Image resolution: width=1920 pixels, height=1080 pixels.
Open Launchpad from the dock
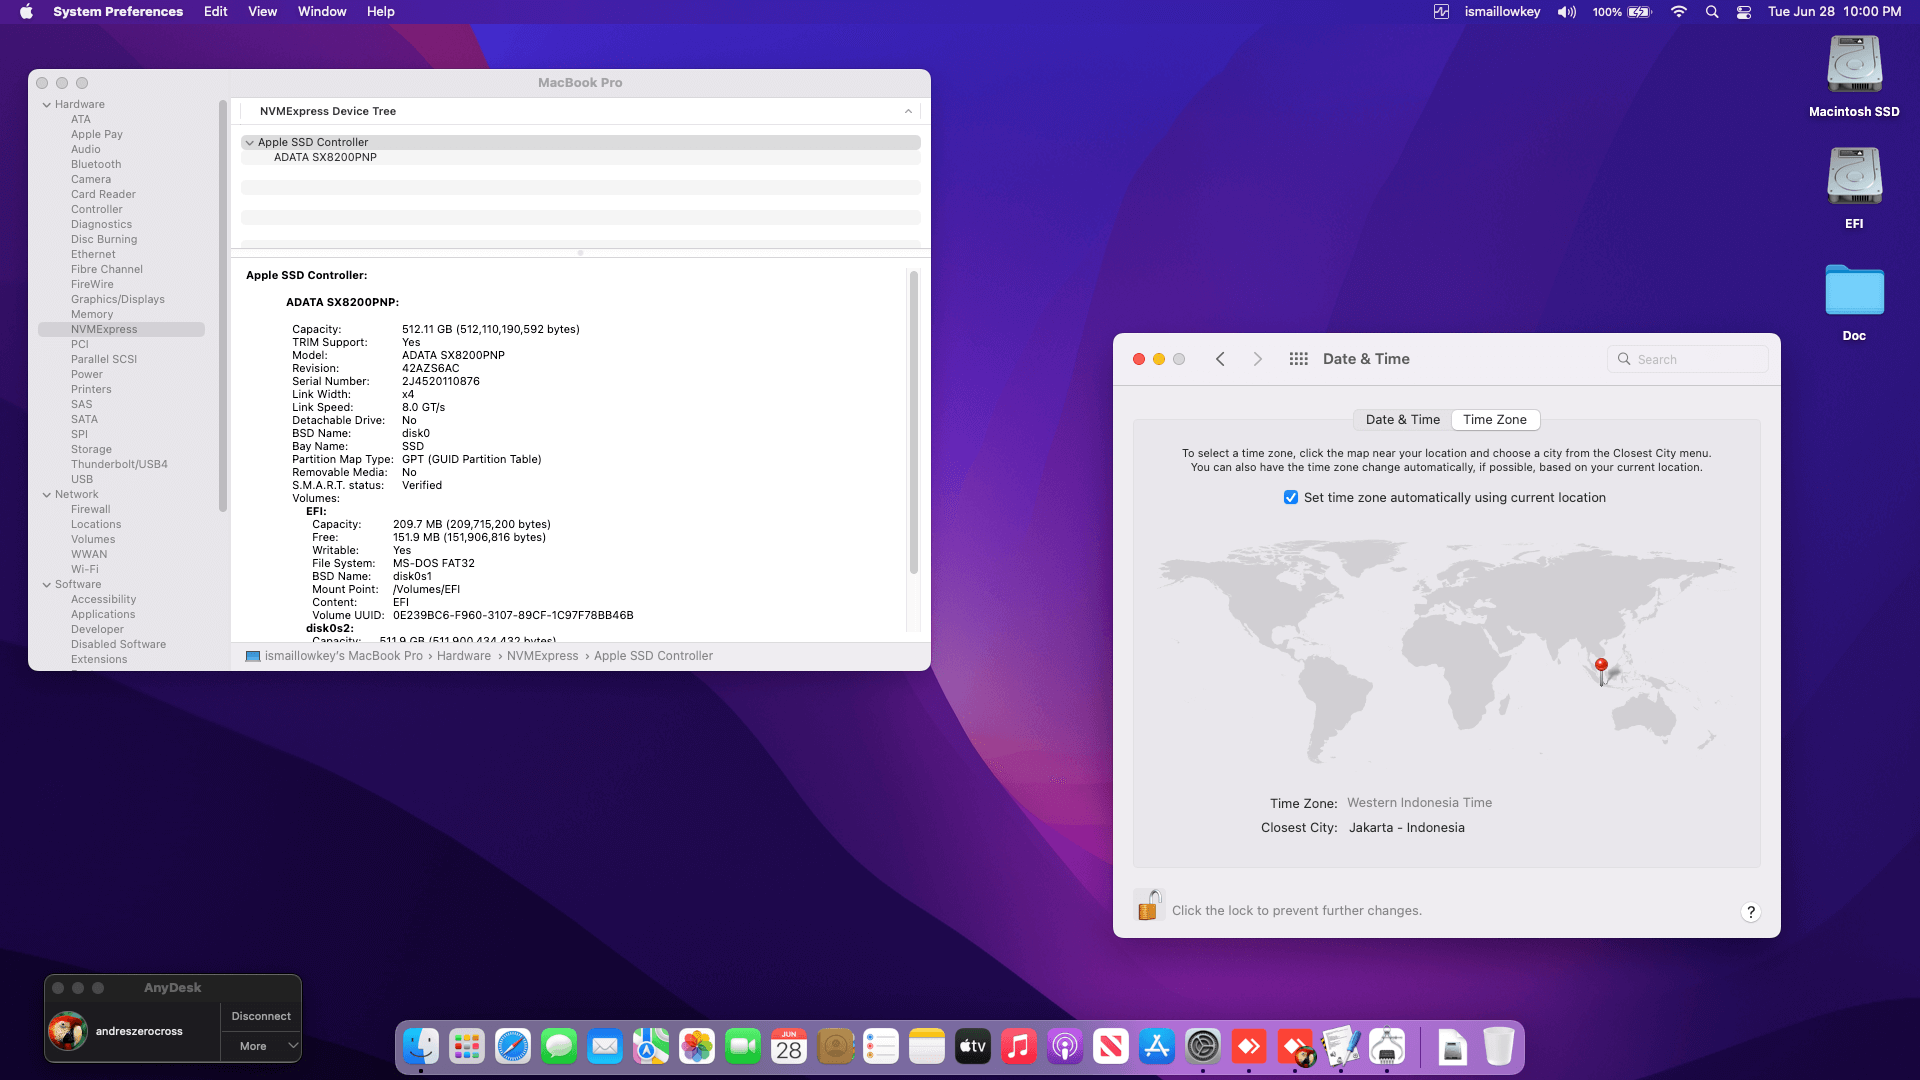(467, 1047)
